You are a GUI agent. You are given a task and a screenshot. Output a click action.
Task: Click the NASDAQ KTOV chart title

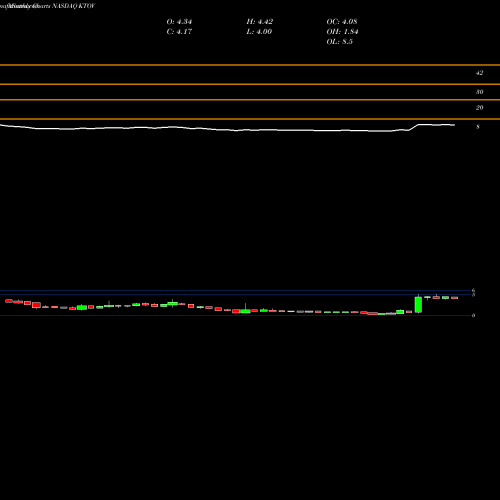click(74, 6)
